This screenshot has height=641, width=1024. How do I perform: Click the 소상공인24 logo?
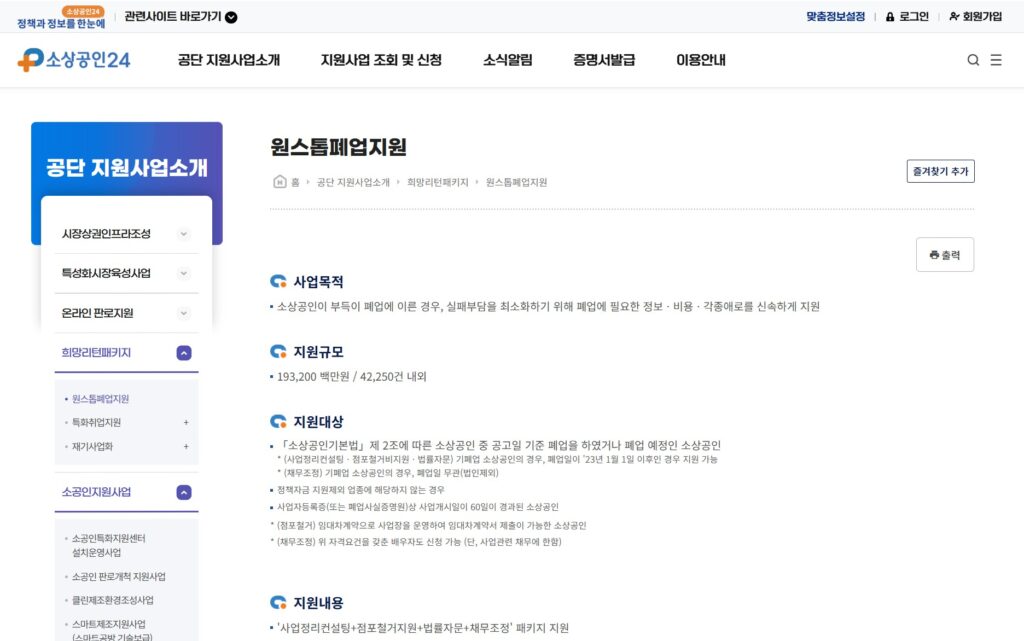click(x=73, y=60)
